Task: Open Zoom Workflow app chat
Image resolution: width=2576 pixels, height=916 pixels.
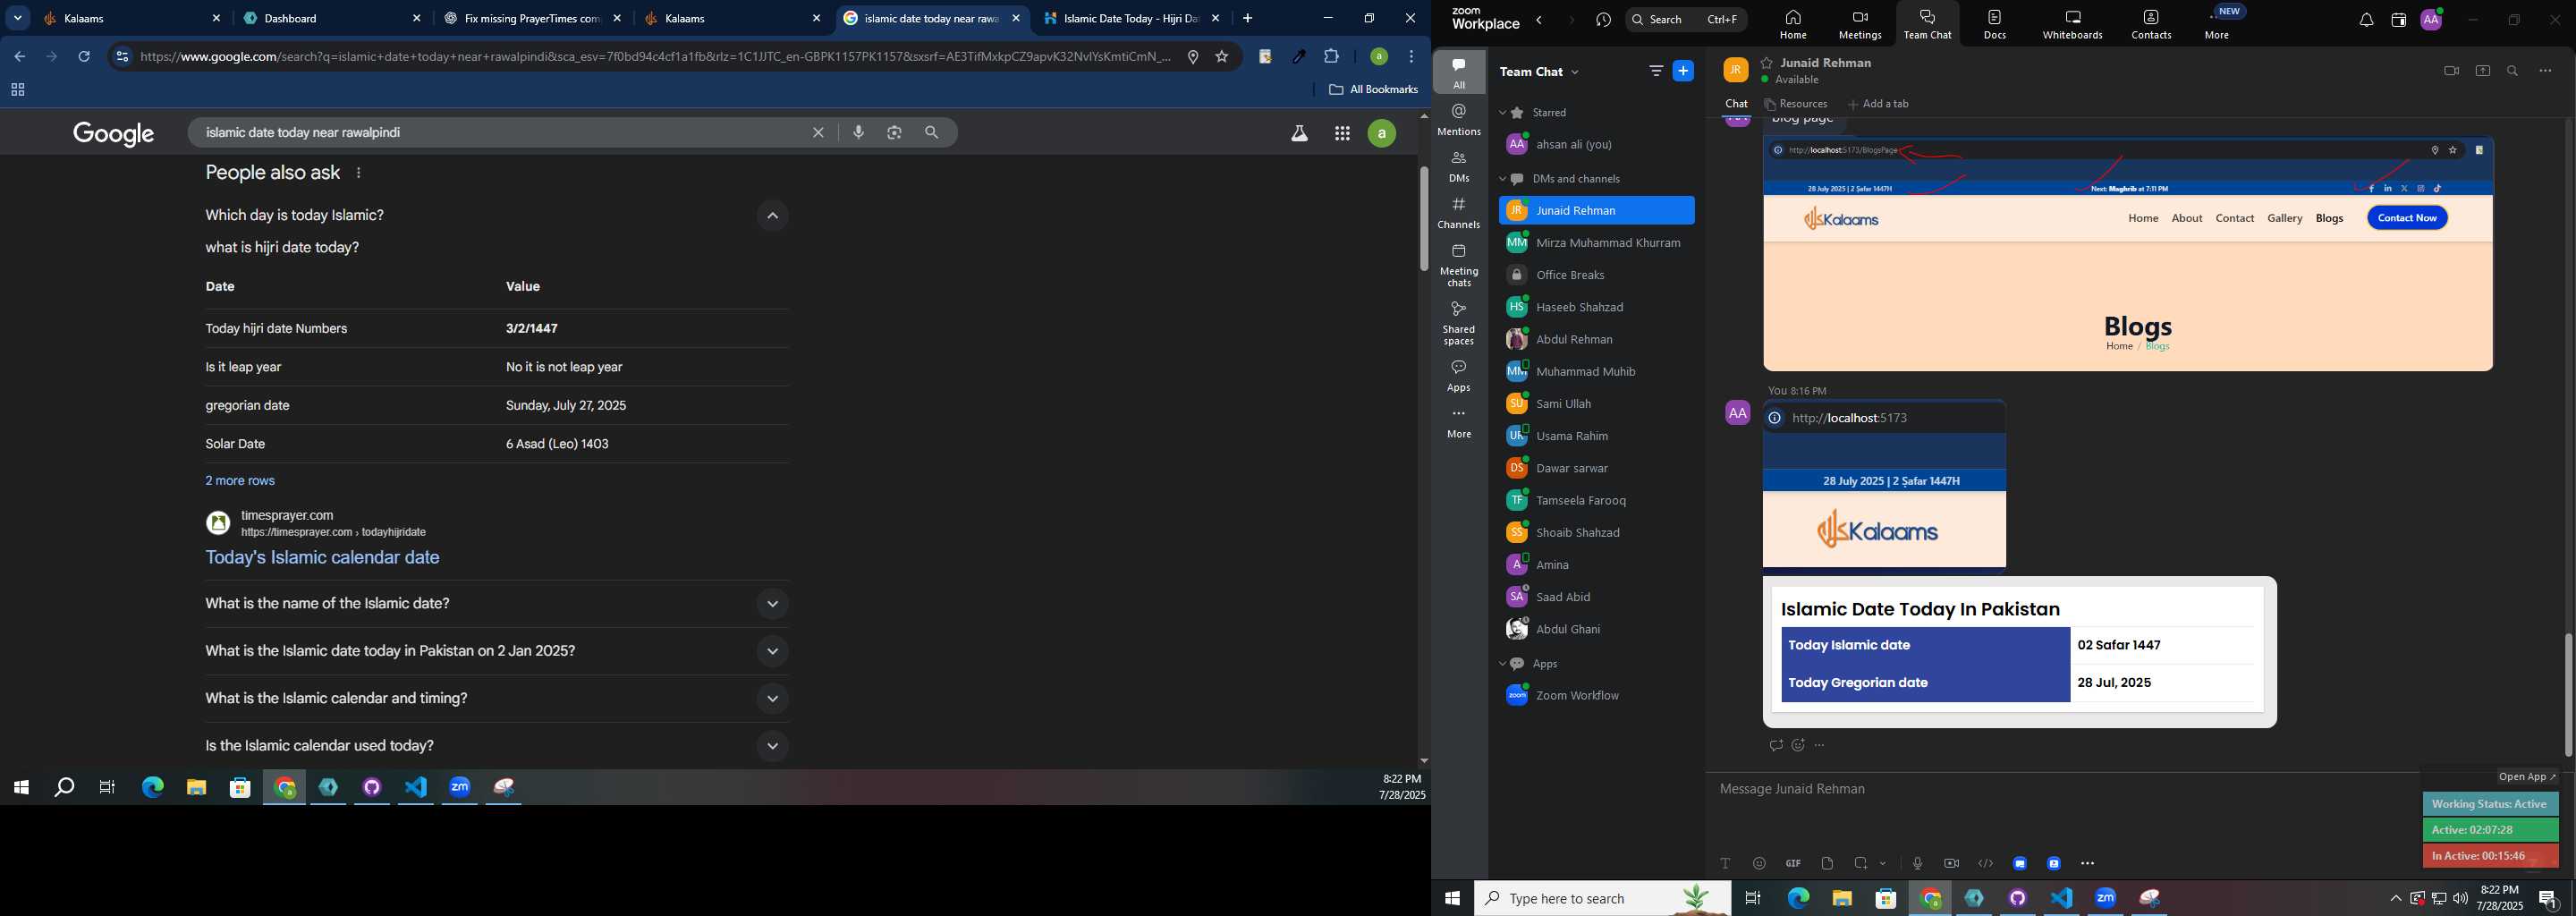Action: coord(1596,696)
